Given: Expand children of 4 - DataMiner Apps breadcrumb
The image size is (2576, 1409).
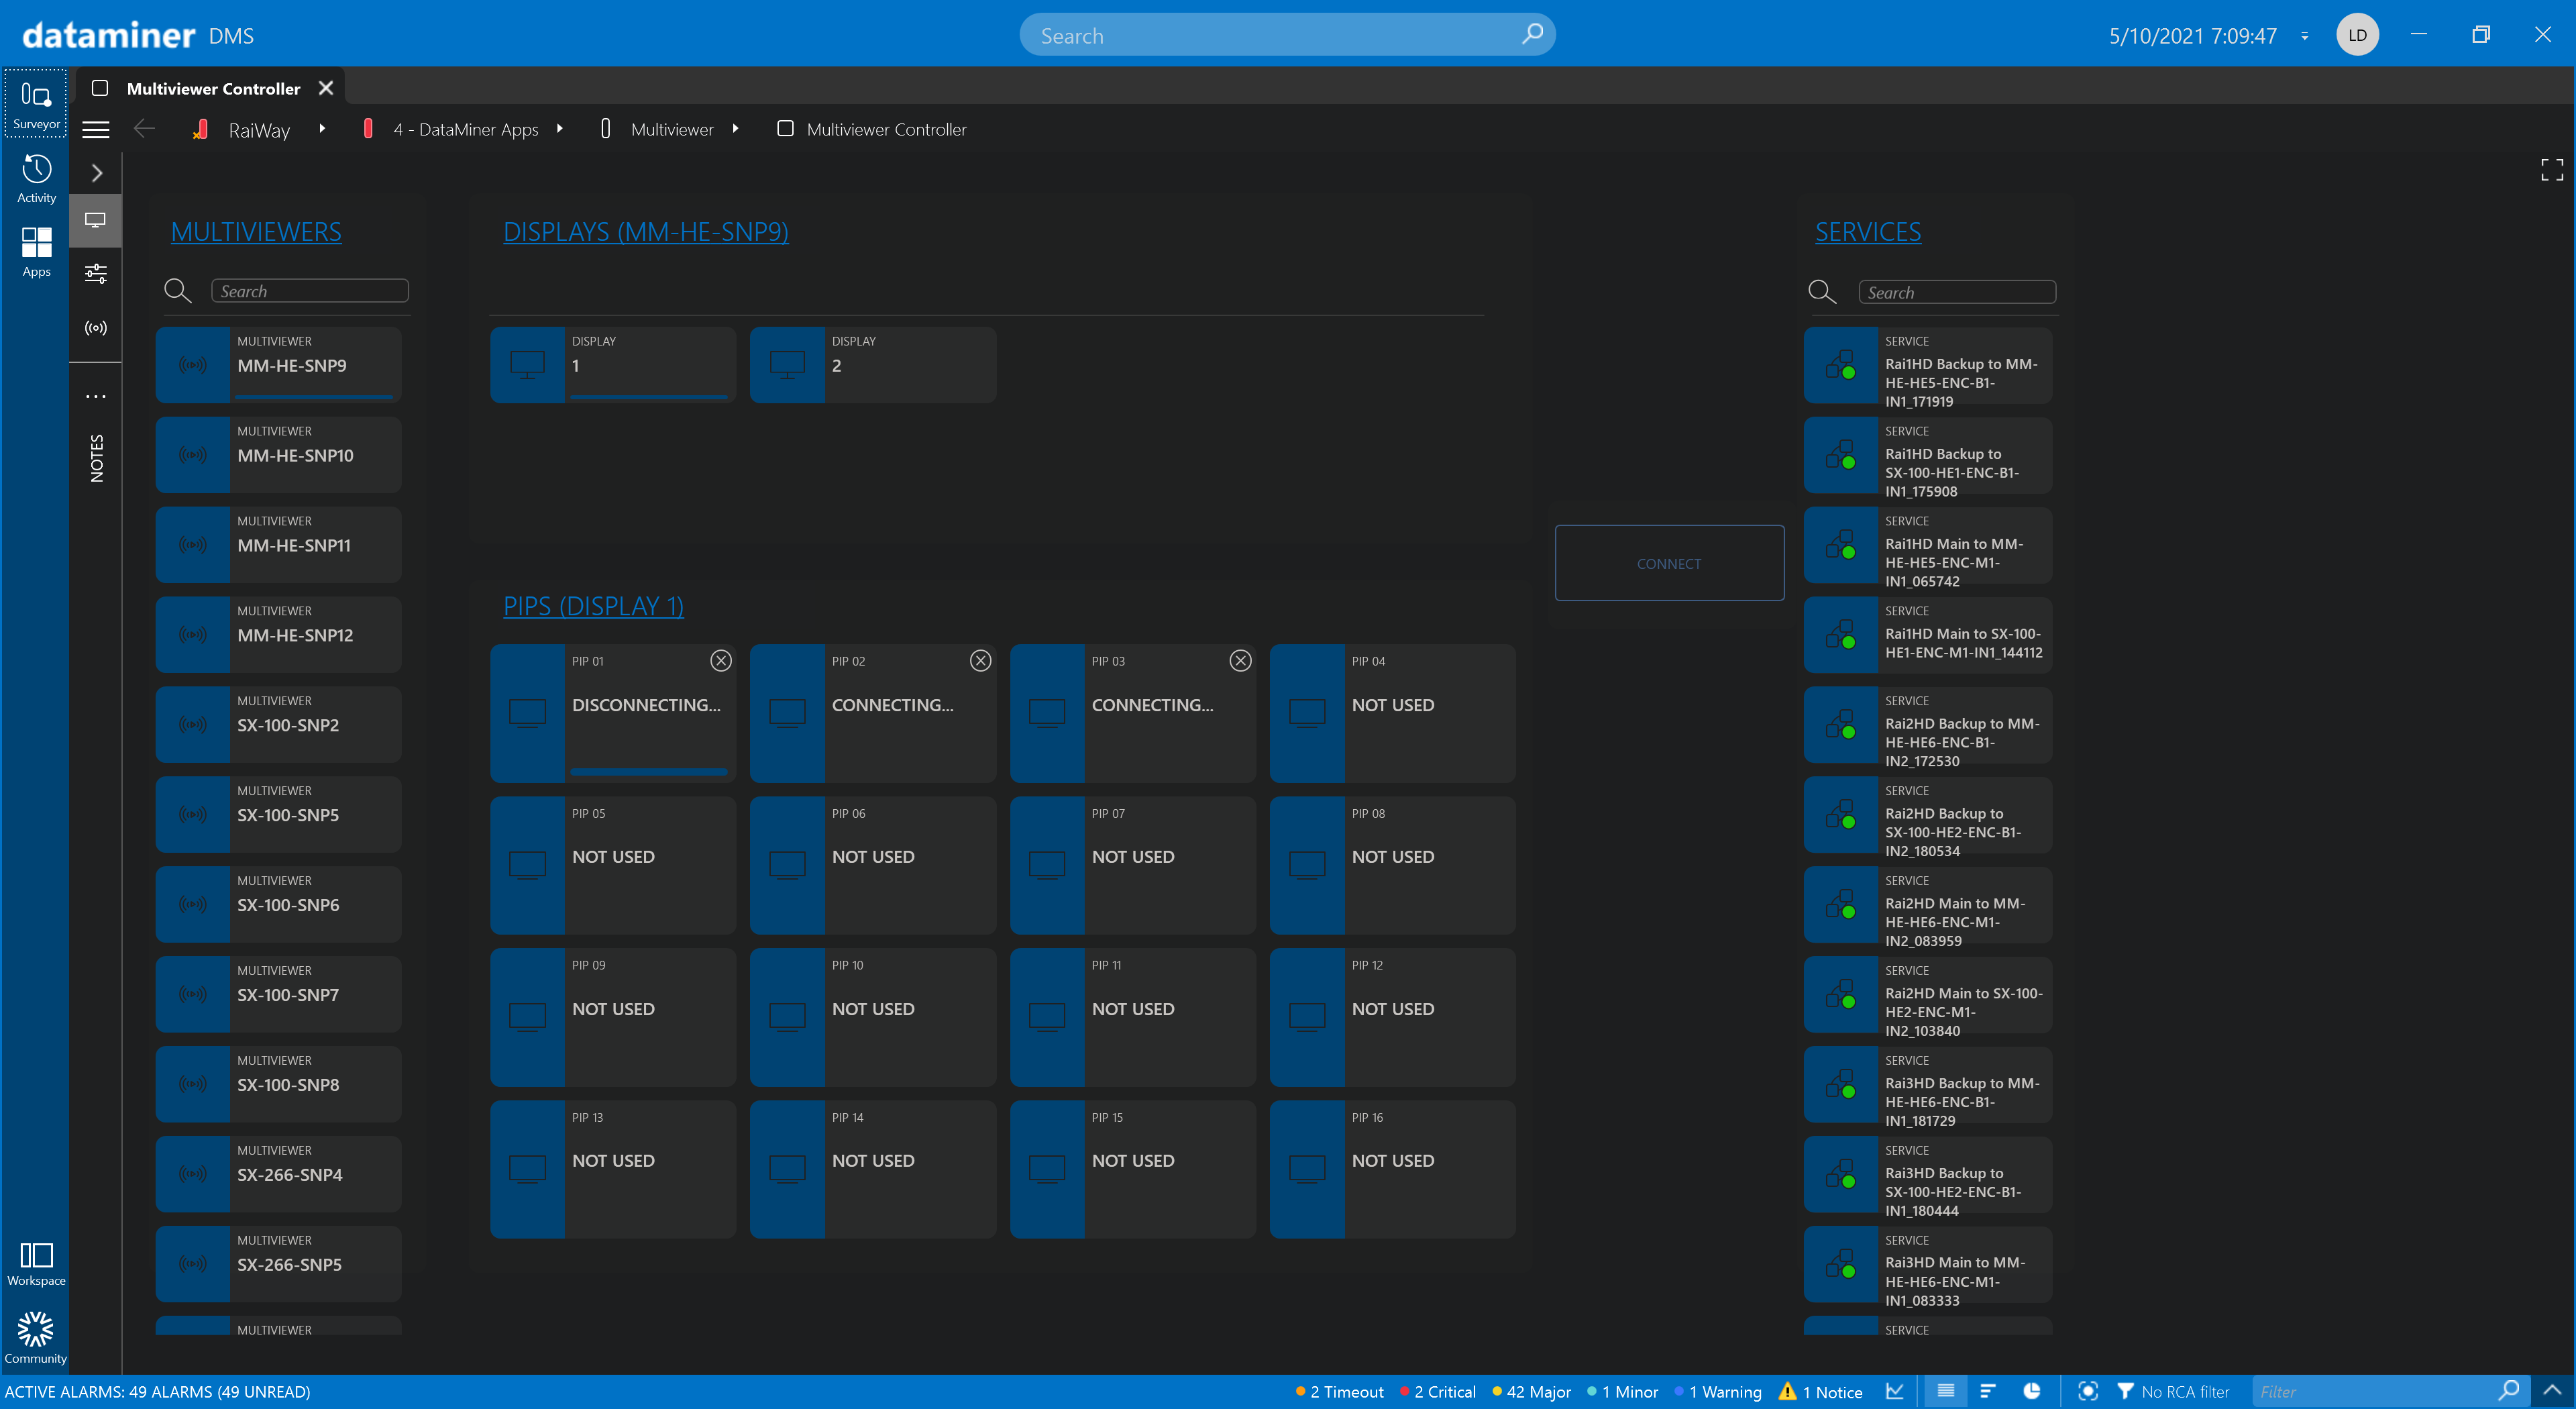Looking at the screenshot, I should (559, 128).
